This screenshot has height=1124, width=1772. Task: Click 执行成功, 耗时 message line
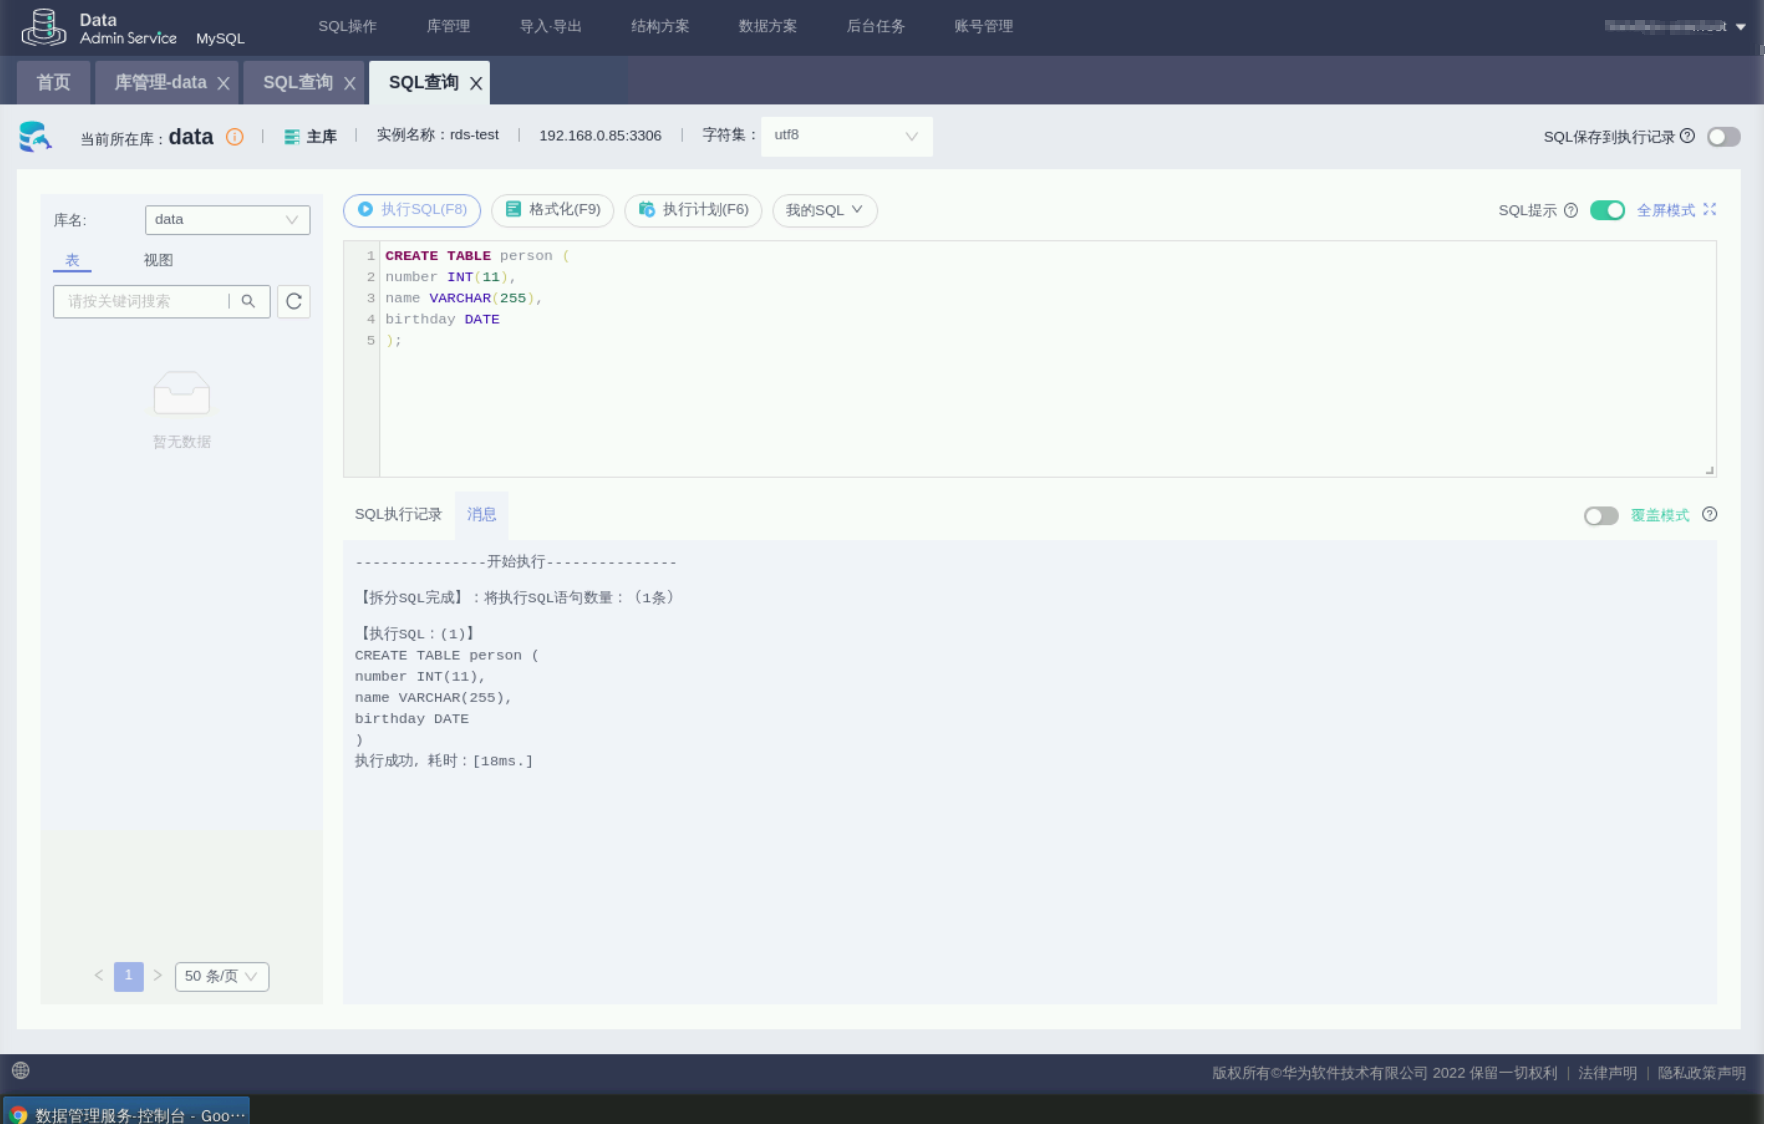point(444,761)
